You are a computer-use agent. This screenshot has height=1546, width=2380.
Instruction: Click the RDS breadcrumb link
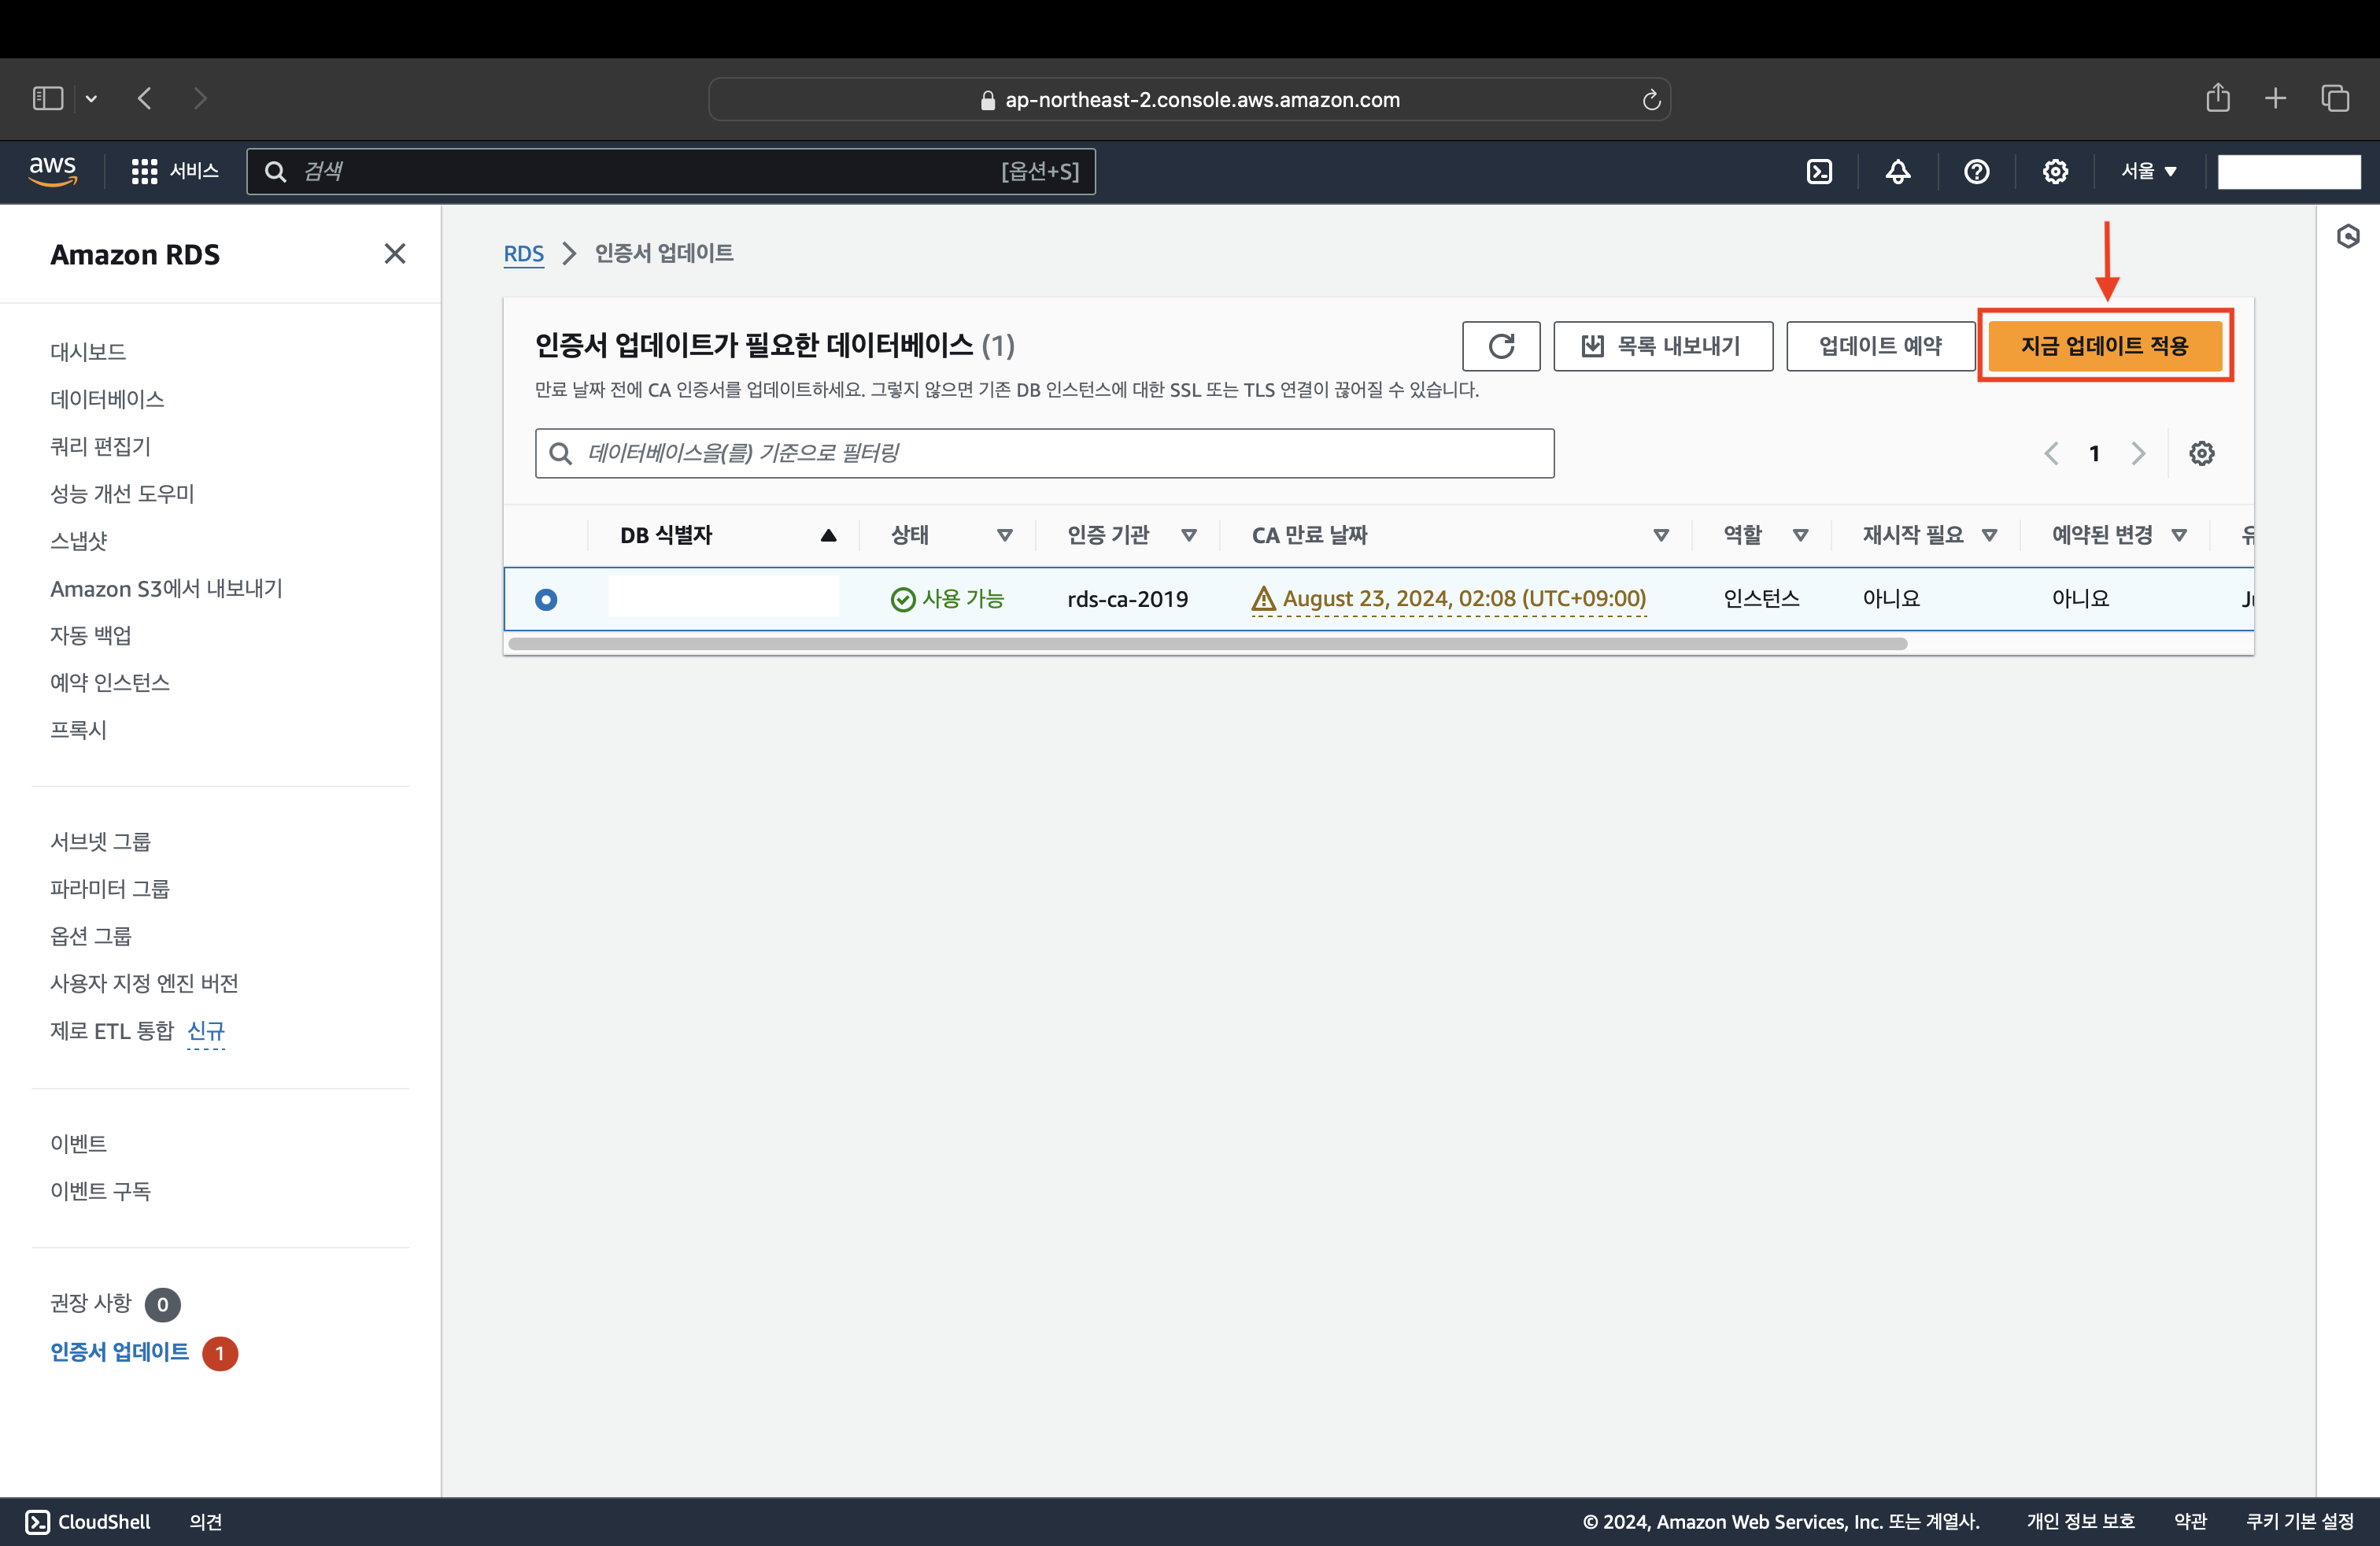[x=523, y=253]
